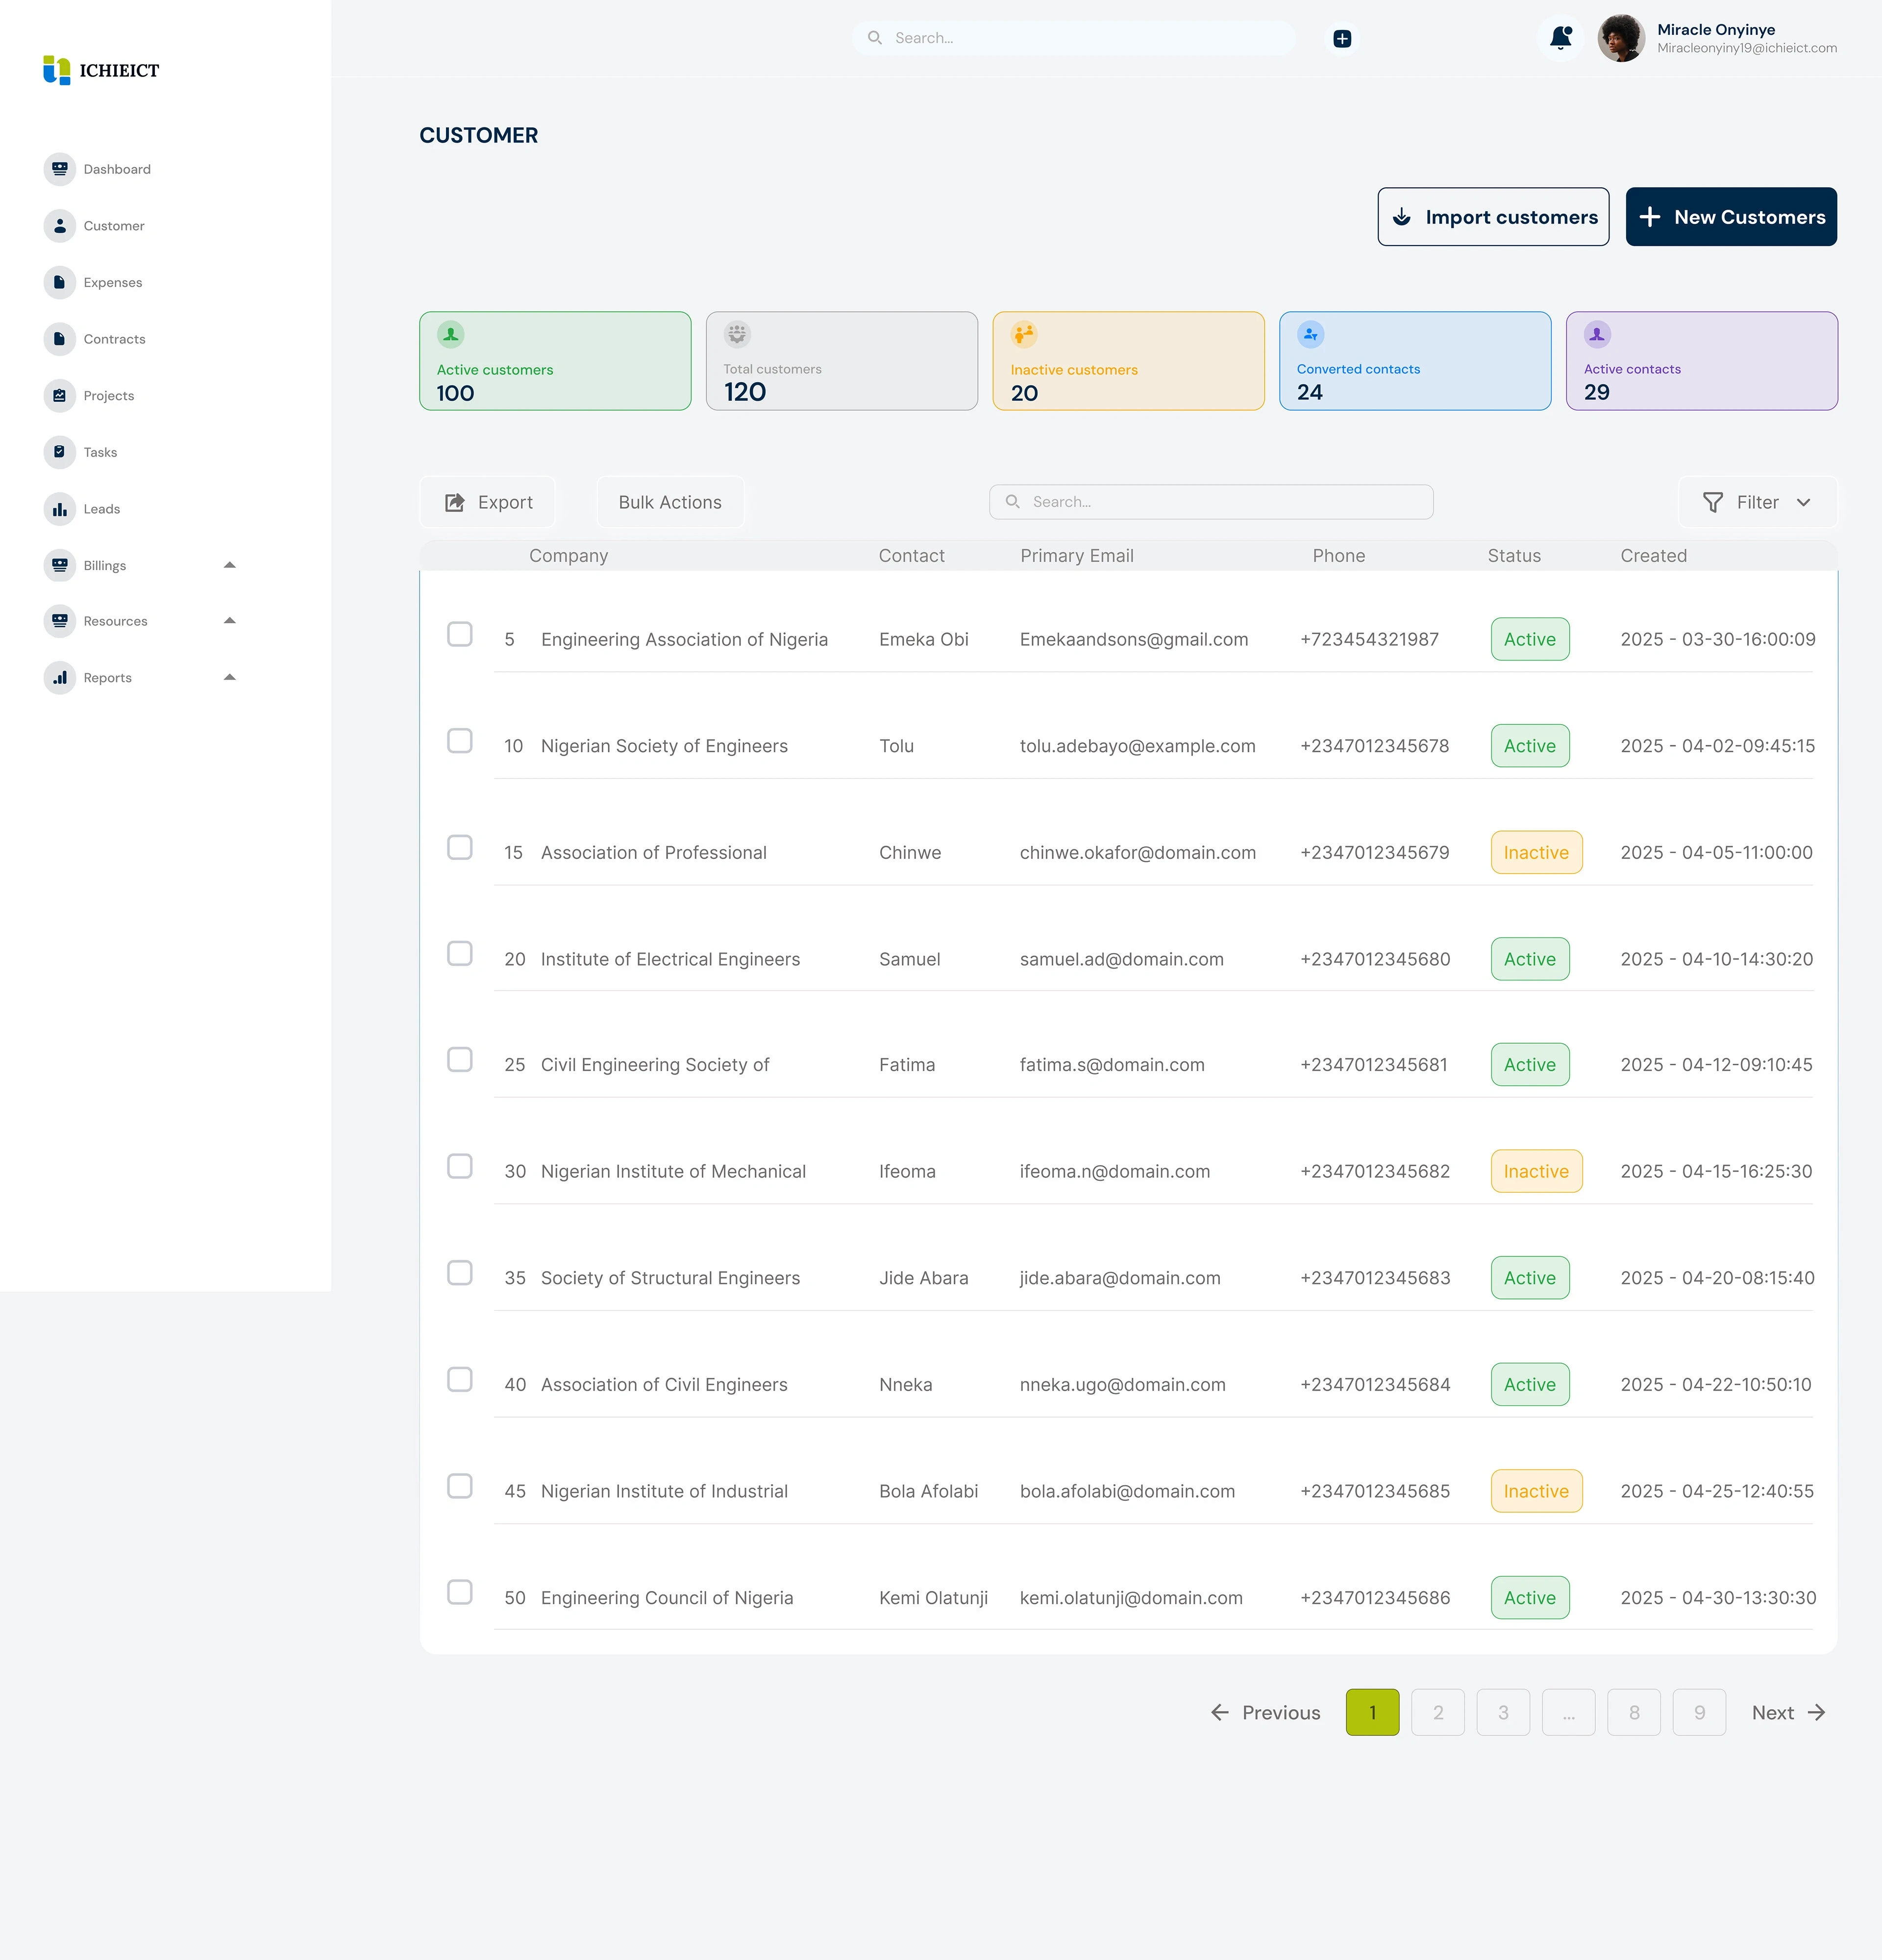Click the Expenses sidebar icon
This screenshot has width=1882, height=1960.
tap(60, 282)
